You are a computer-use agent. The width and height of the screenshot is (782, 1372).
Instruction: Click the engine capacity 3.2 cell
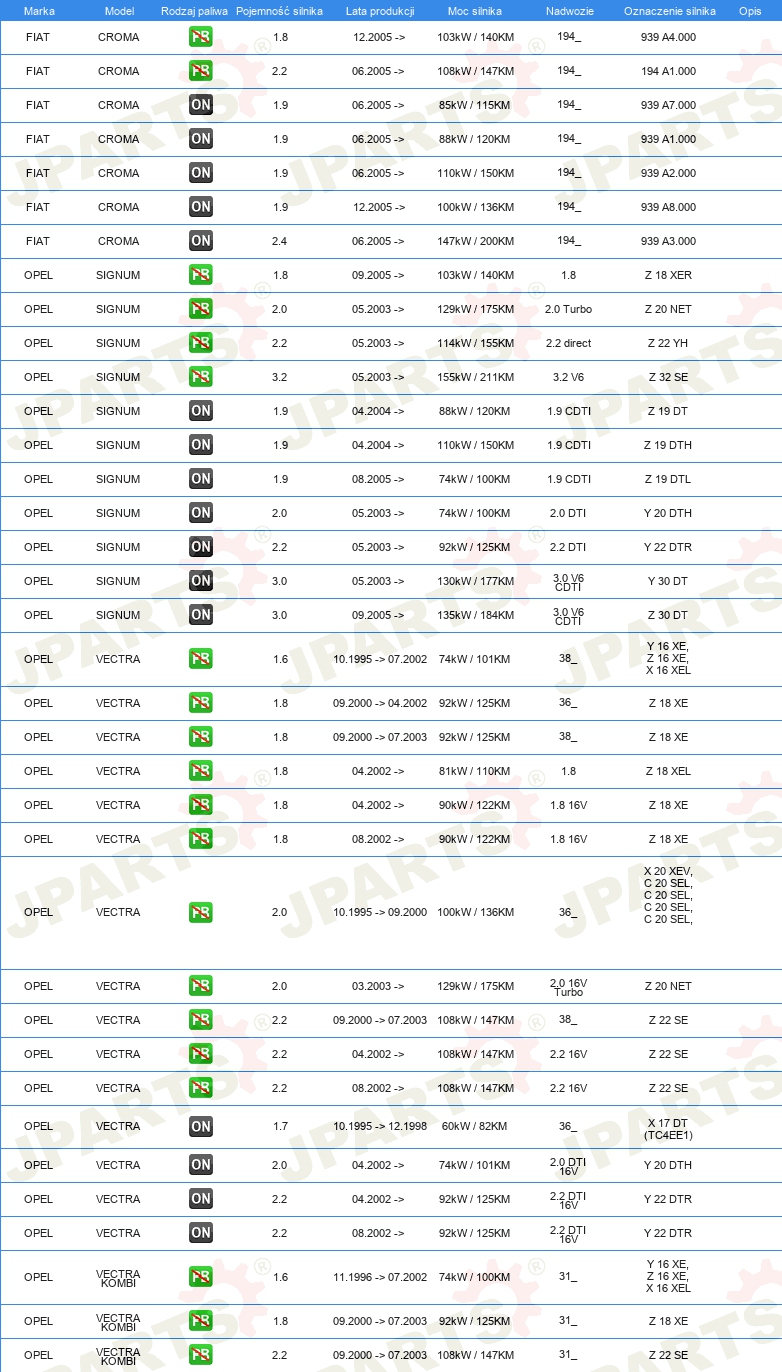pyautogui.click(x=280, y=377)
